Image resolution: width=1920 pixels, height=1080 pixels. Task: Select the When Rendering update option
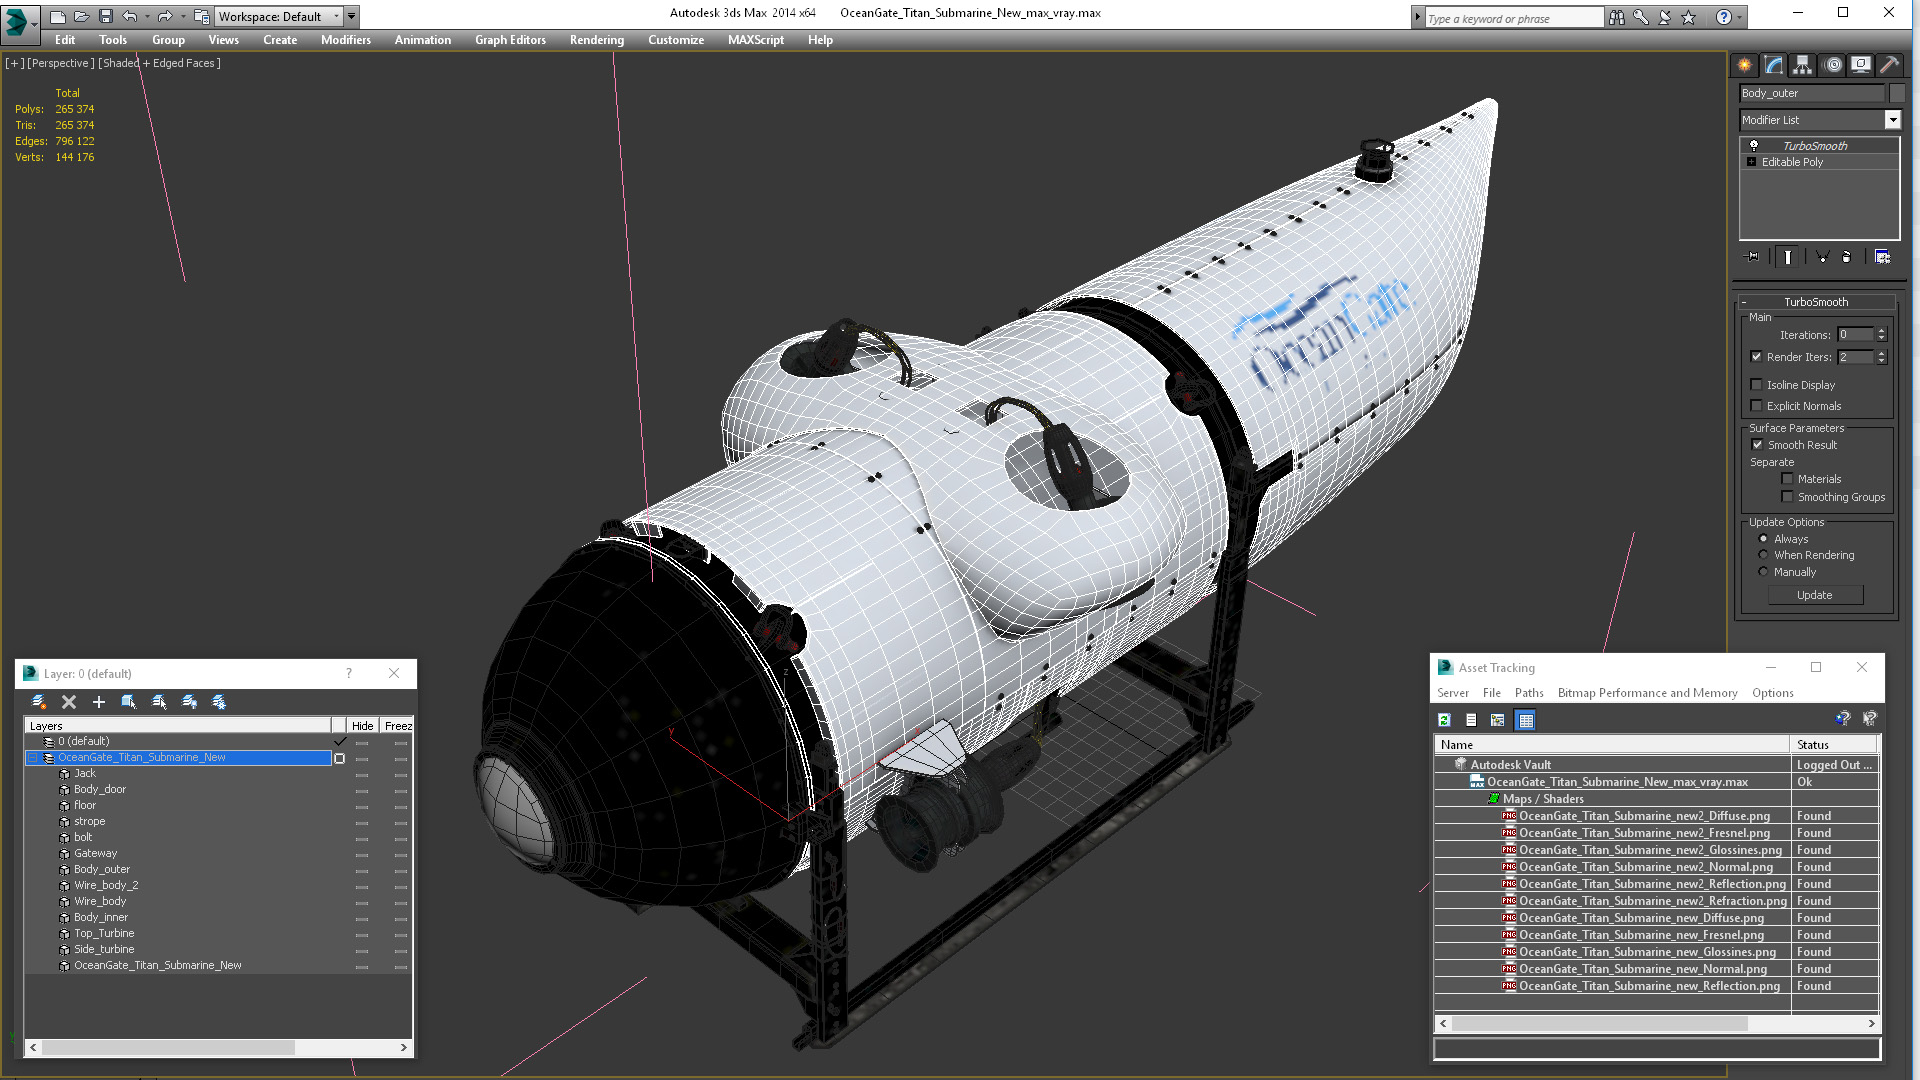click(x=1763, y=555)
